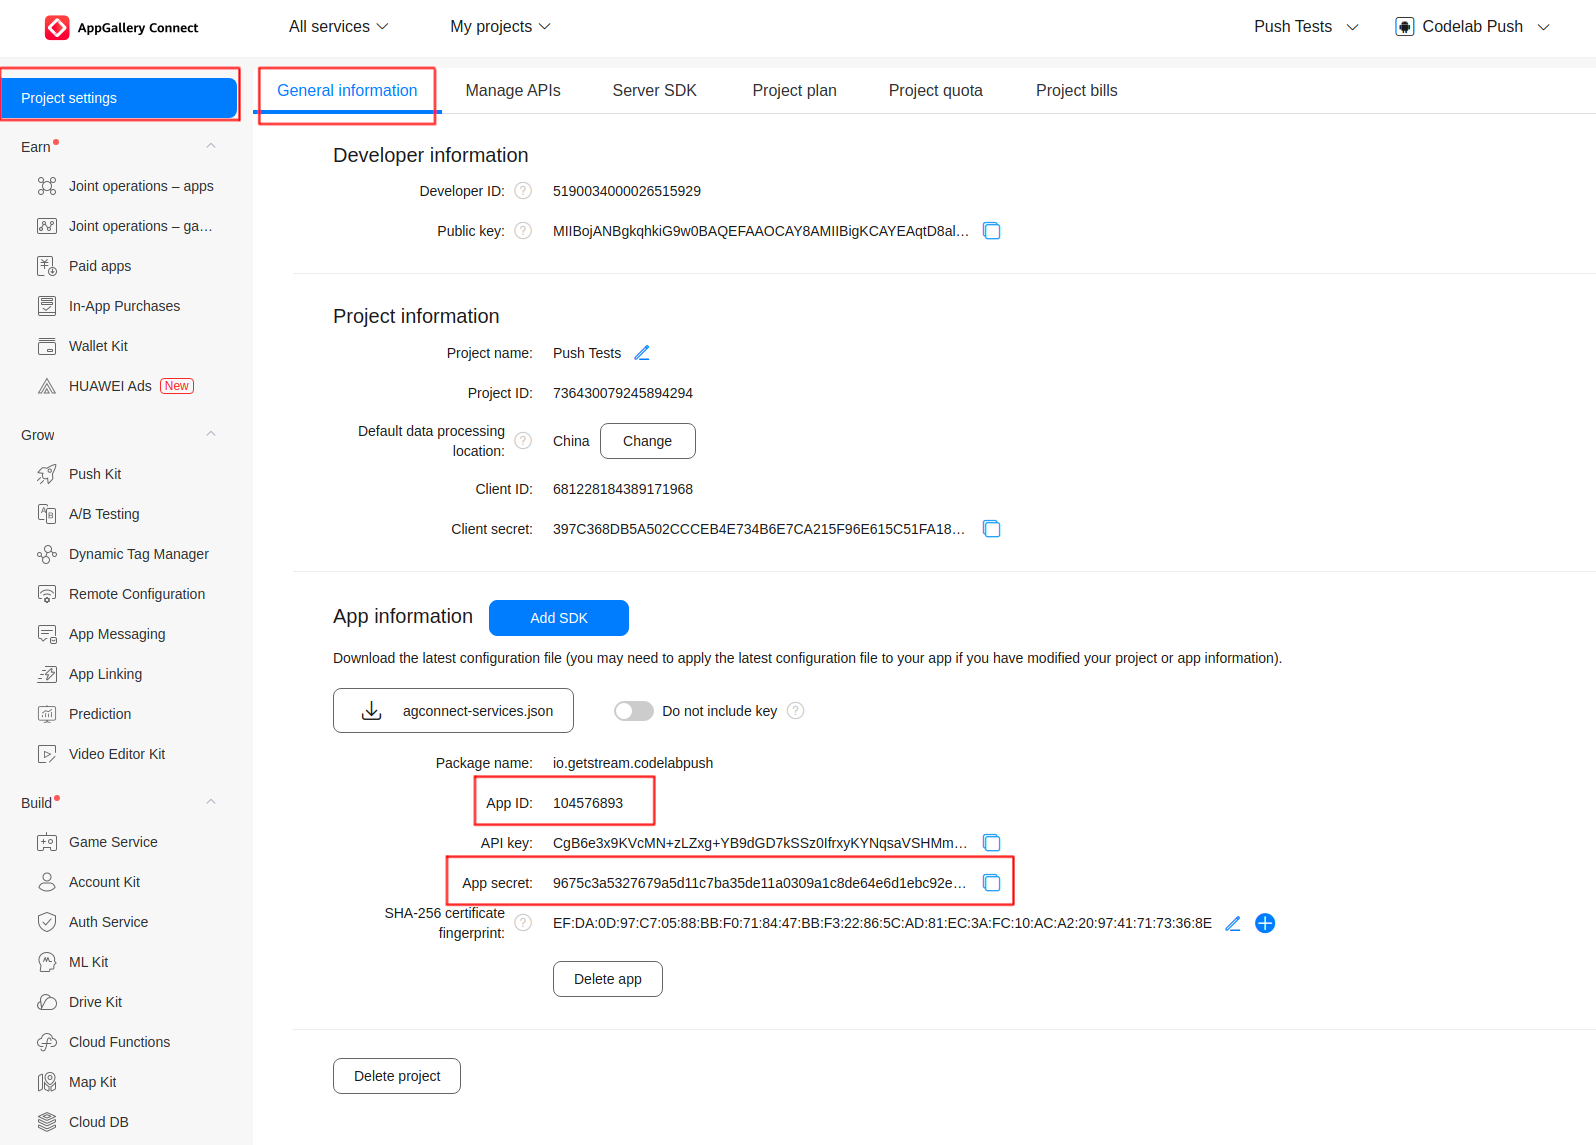Click the A/B Testing sidebar icon
Screen dimensions: 1596x1145
tap(47, 514)
